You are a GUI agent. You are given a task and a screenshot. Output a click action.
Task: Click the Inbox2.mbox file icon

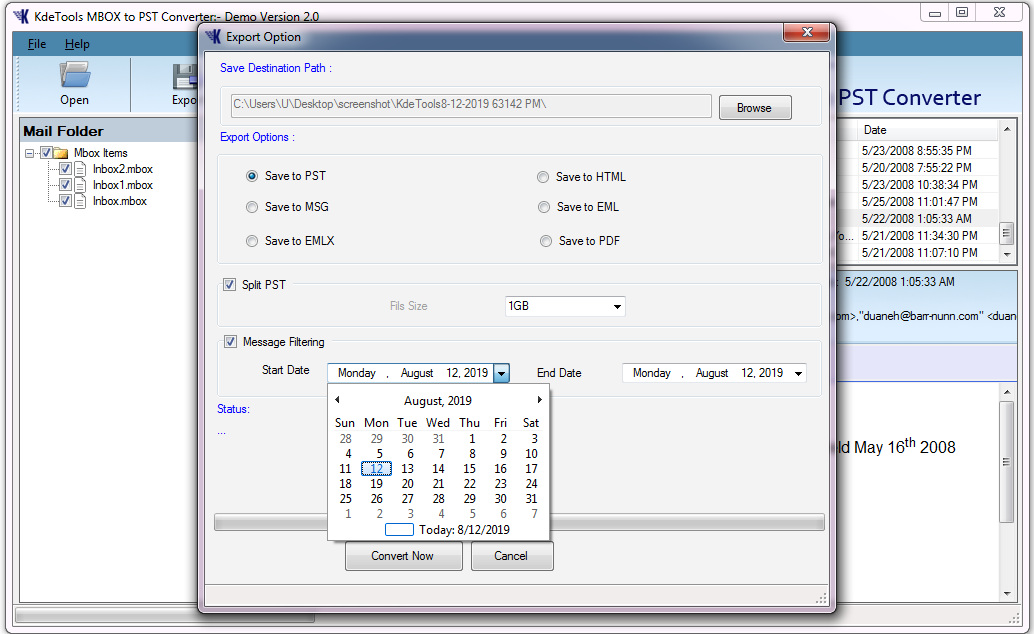coord(80,169)
